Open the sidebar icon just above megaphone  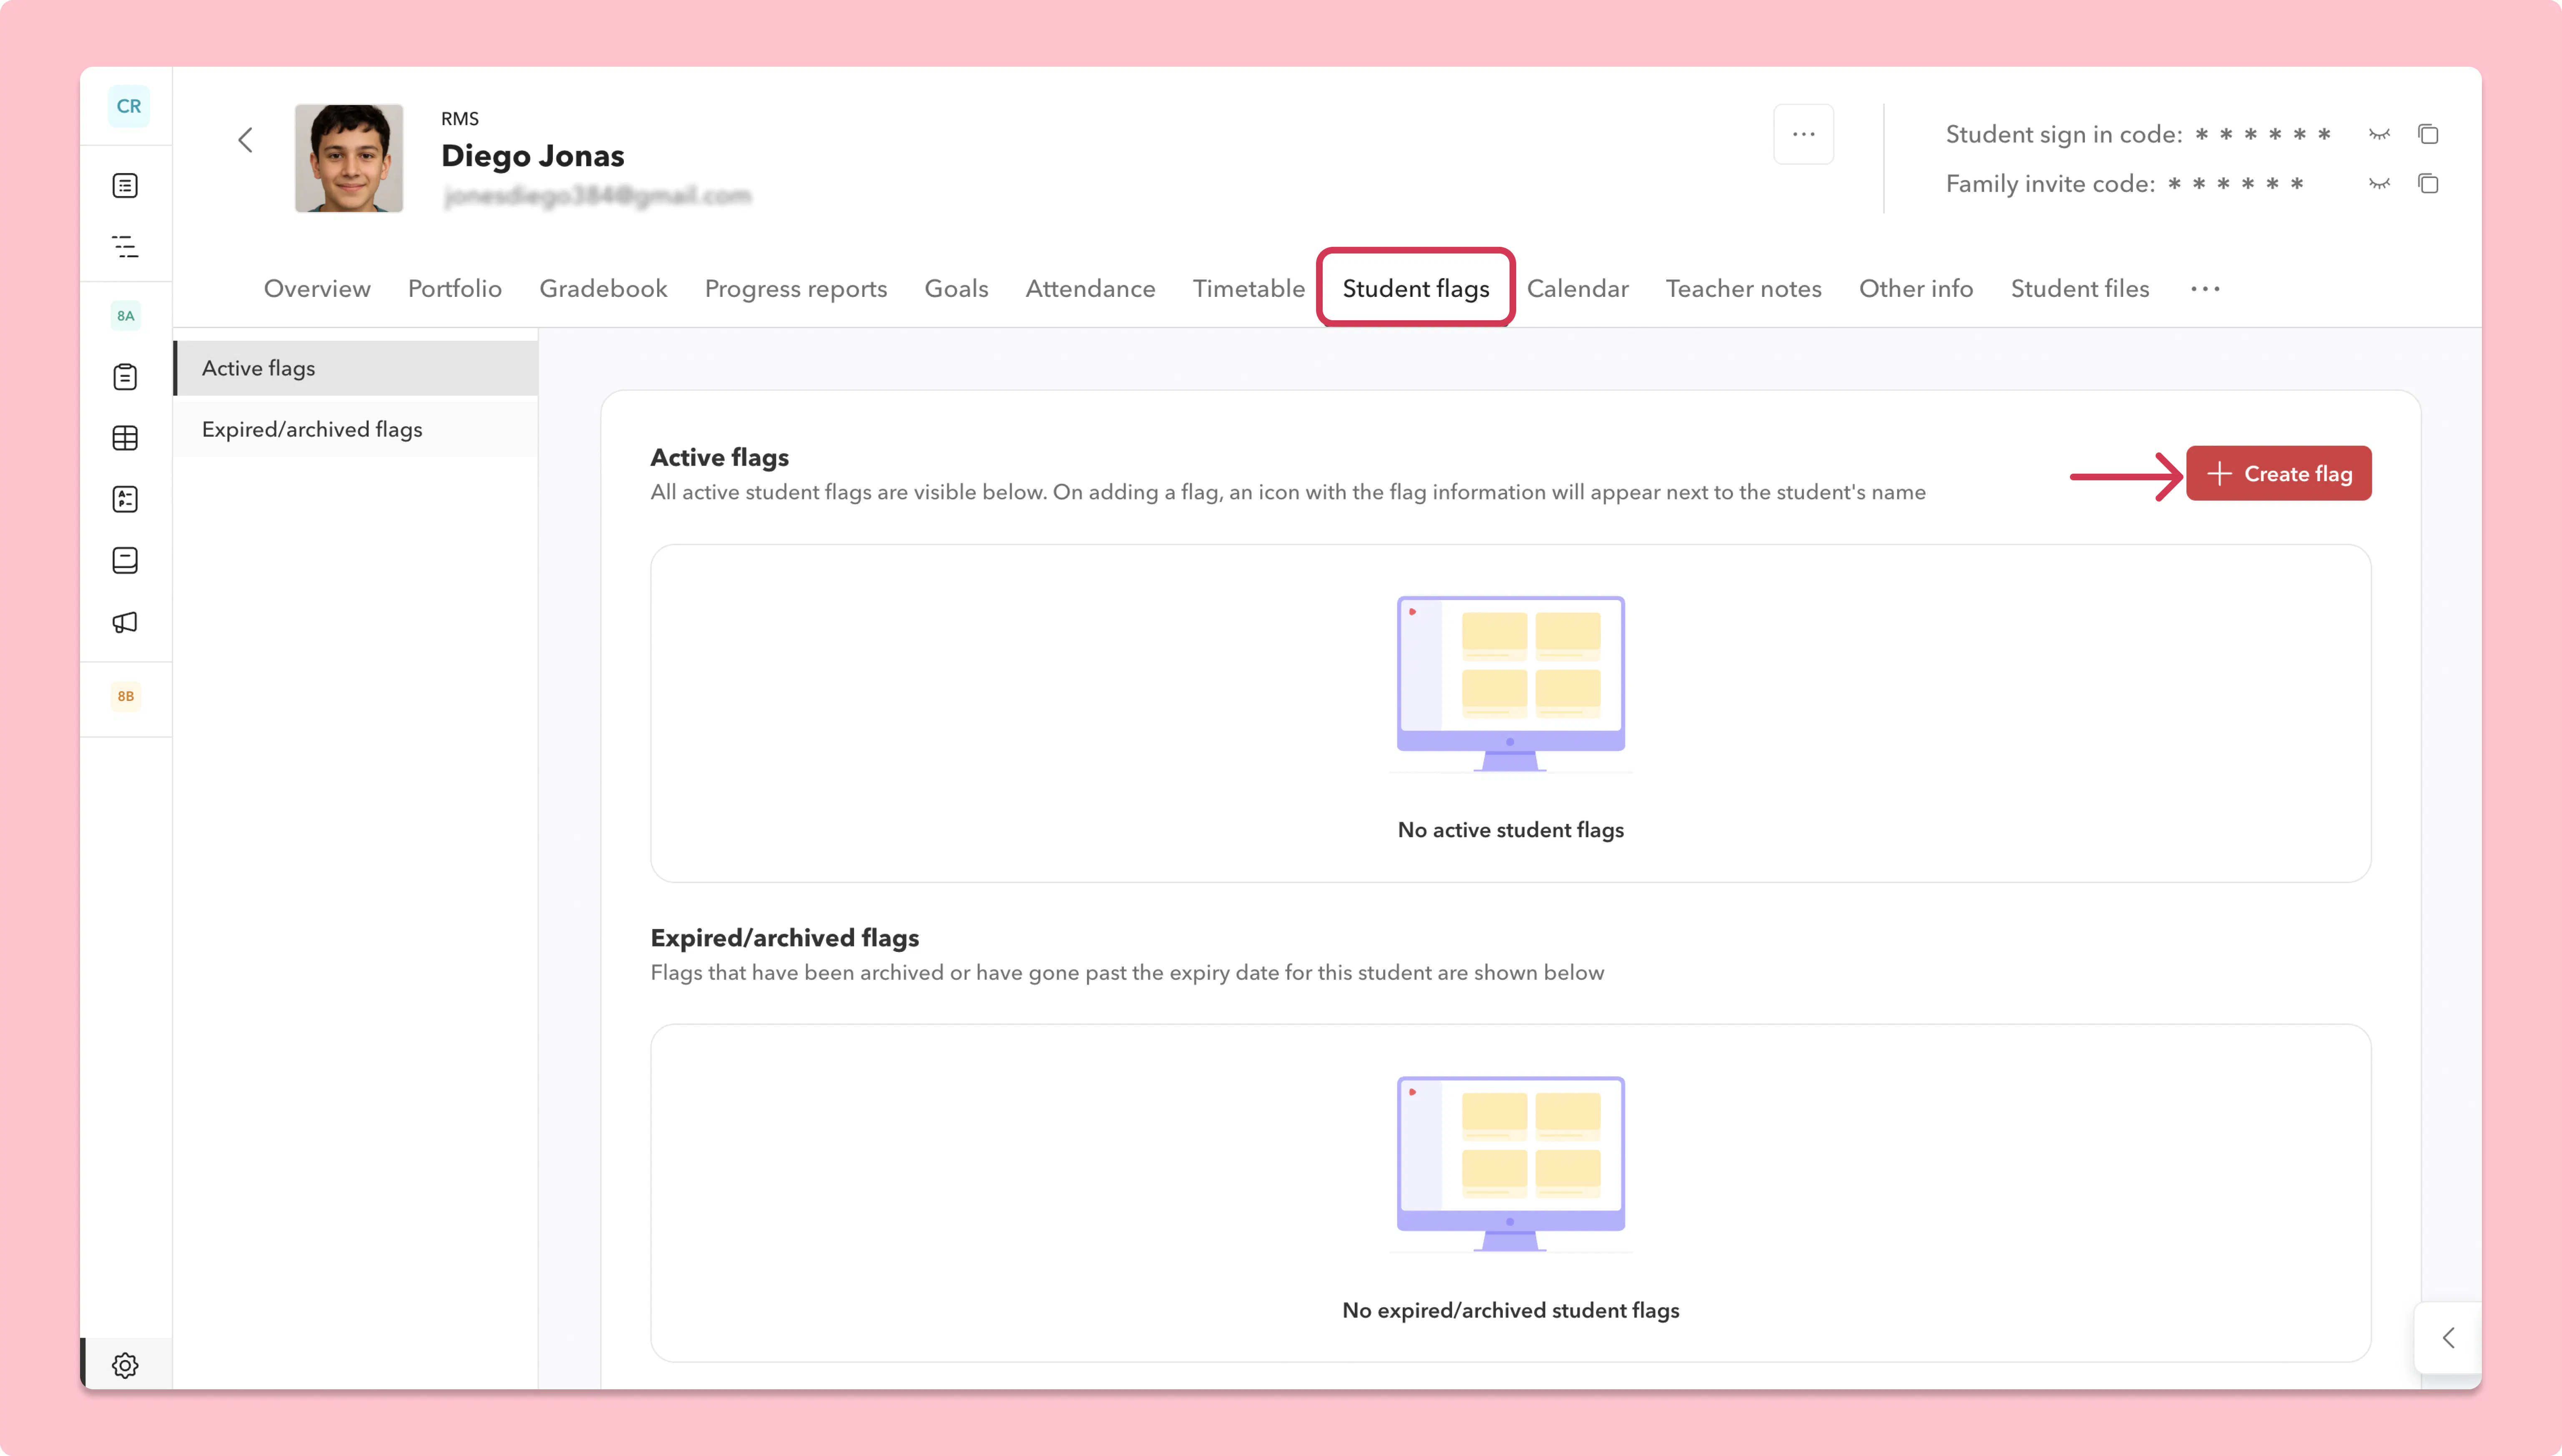(x=125, y=560)
